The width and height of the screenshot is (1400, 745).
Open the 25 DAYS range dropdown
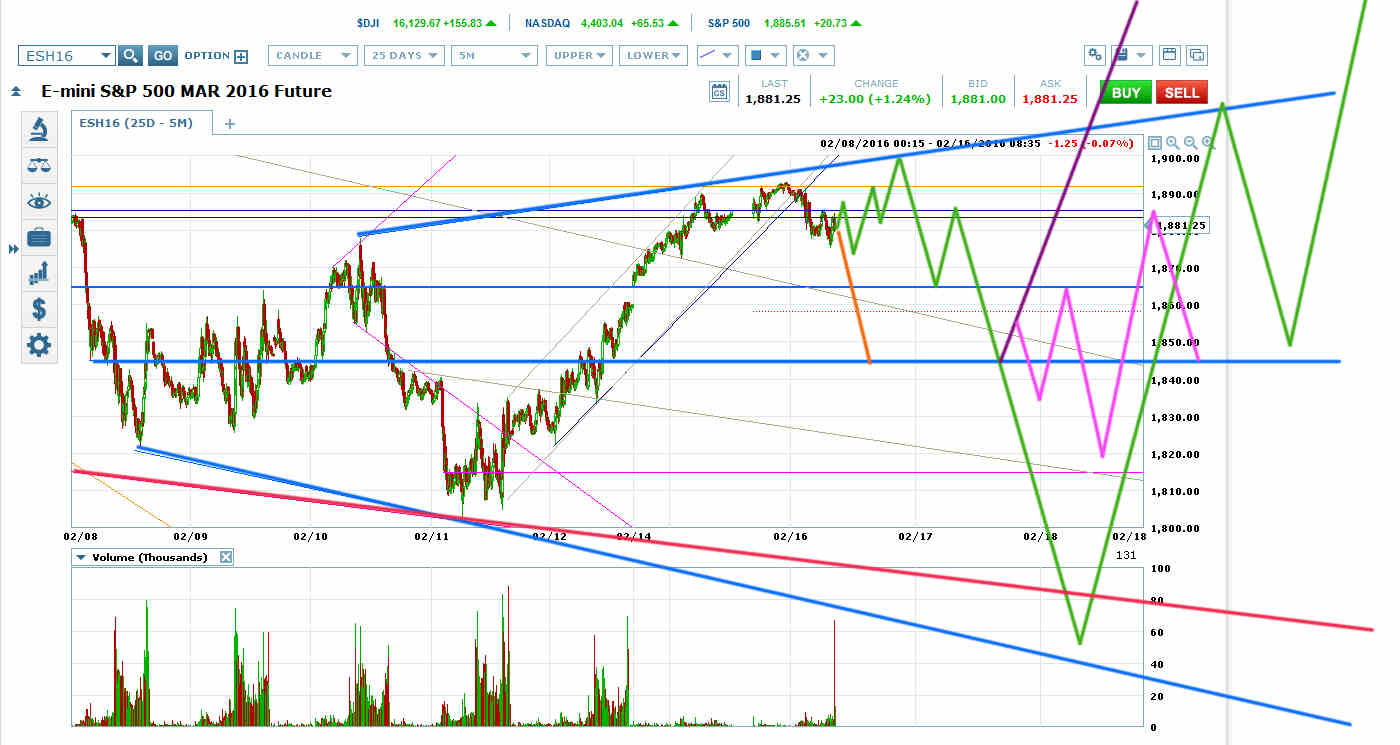403,56
